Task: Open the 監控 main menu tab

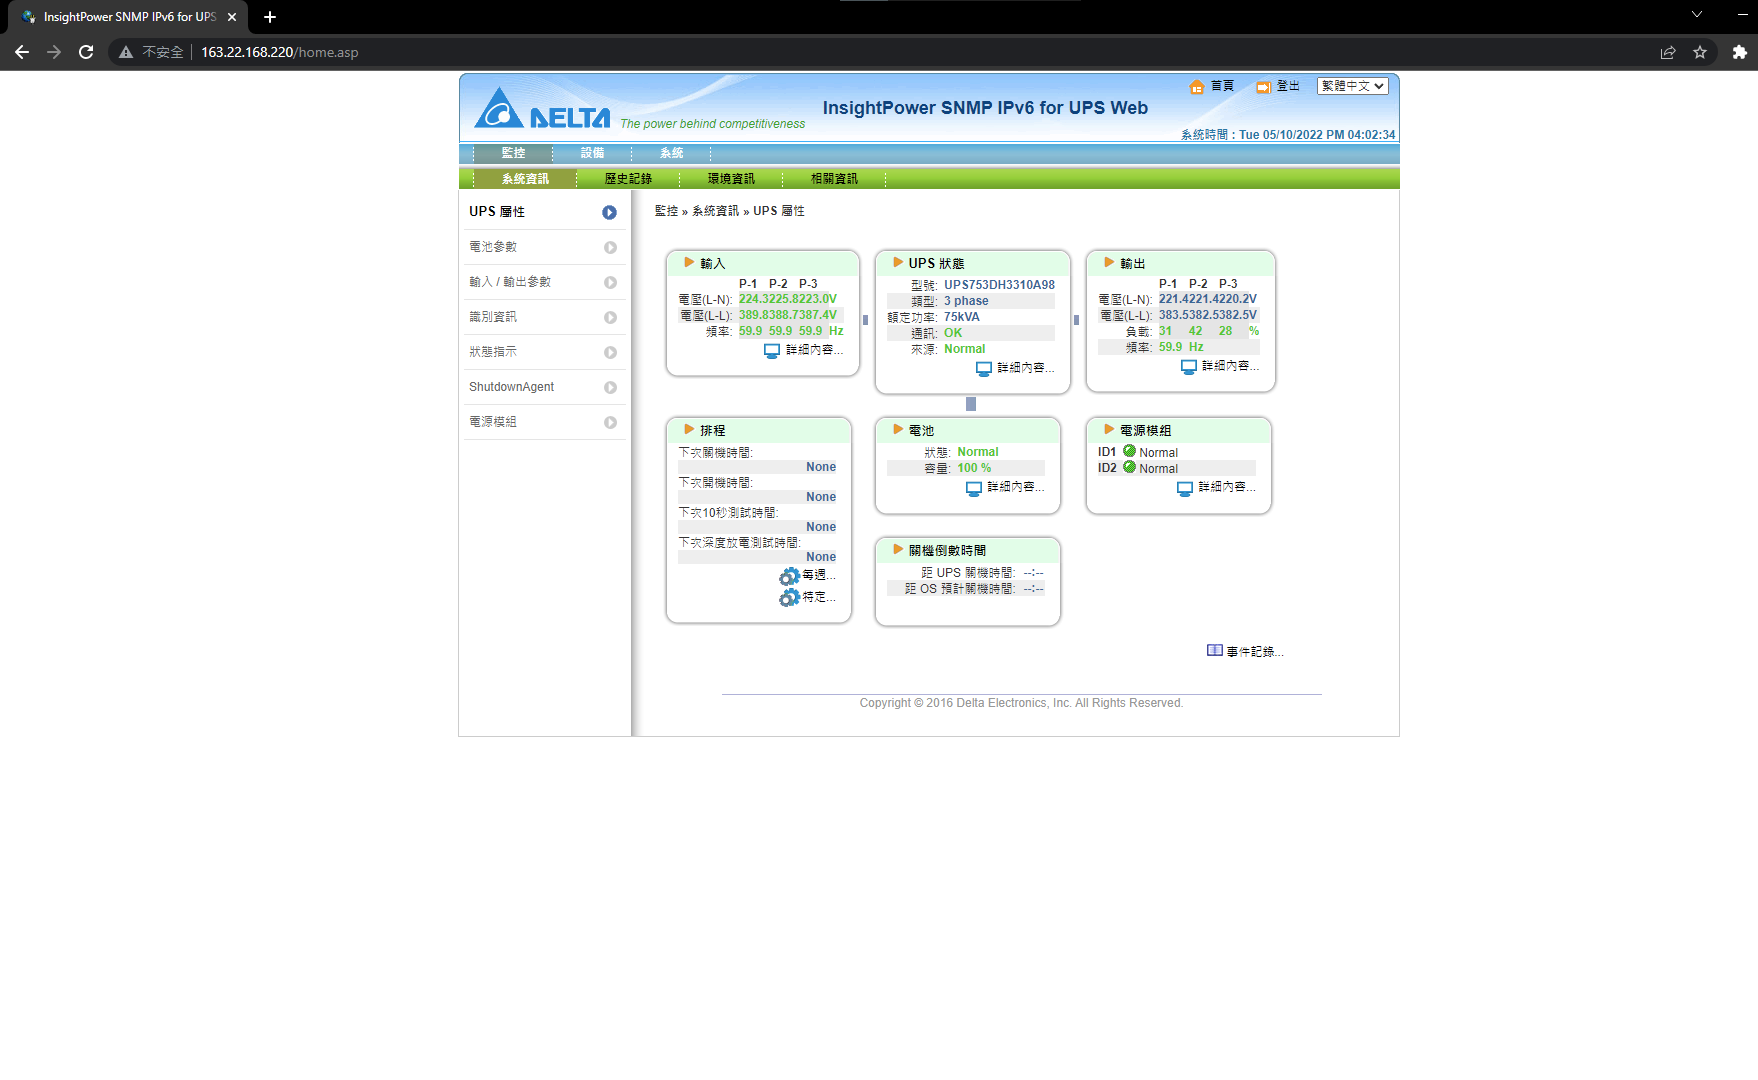Action: click(x=513, y=153)
